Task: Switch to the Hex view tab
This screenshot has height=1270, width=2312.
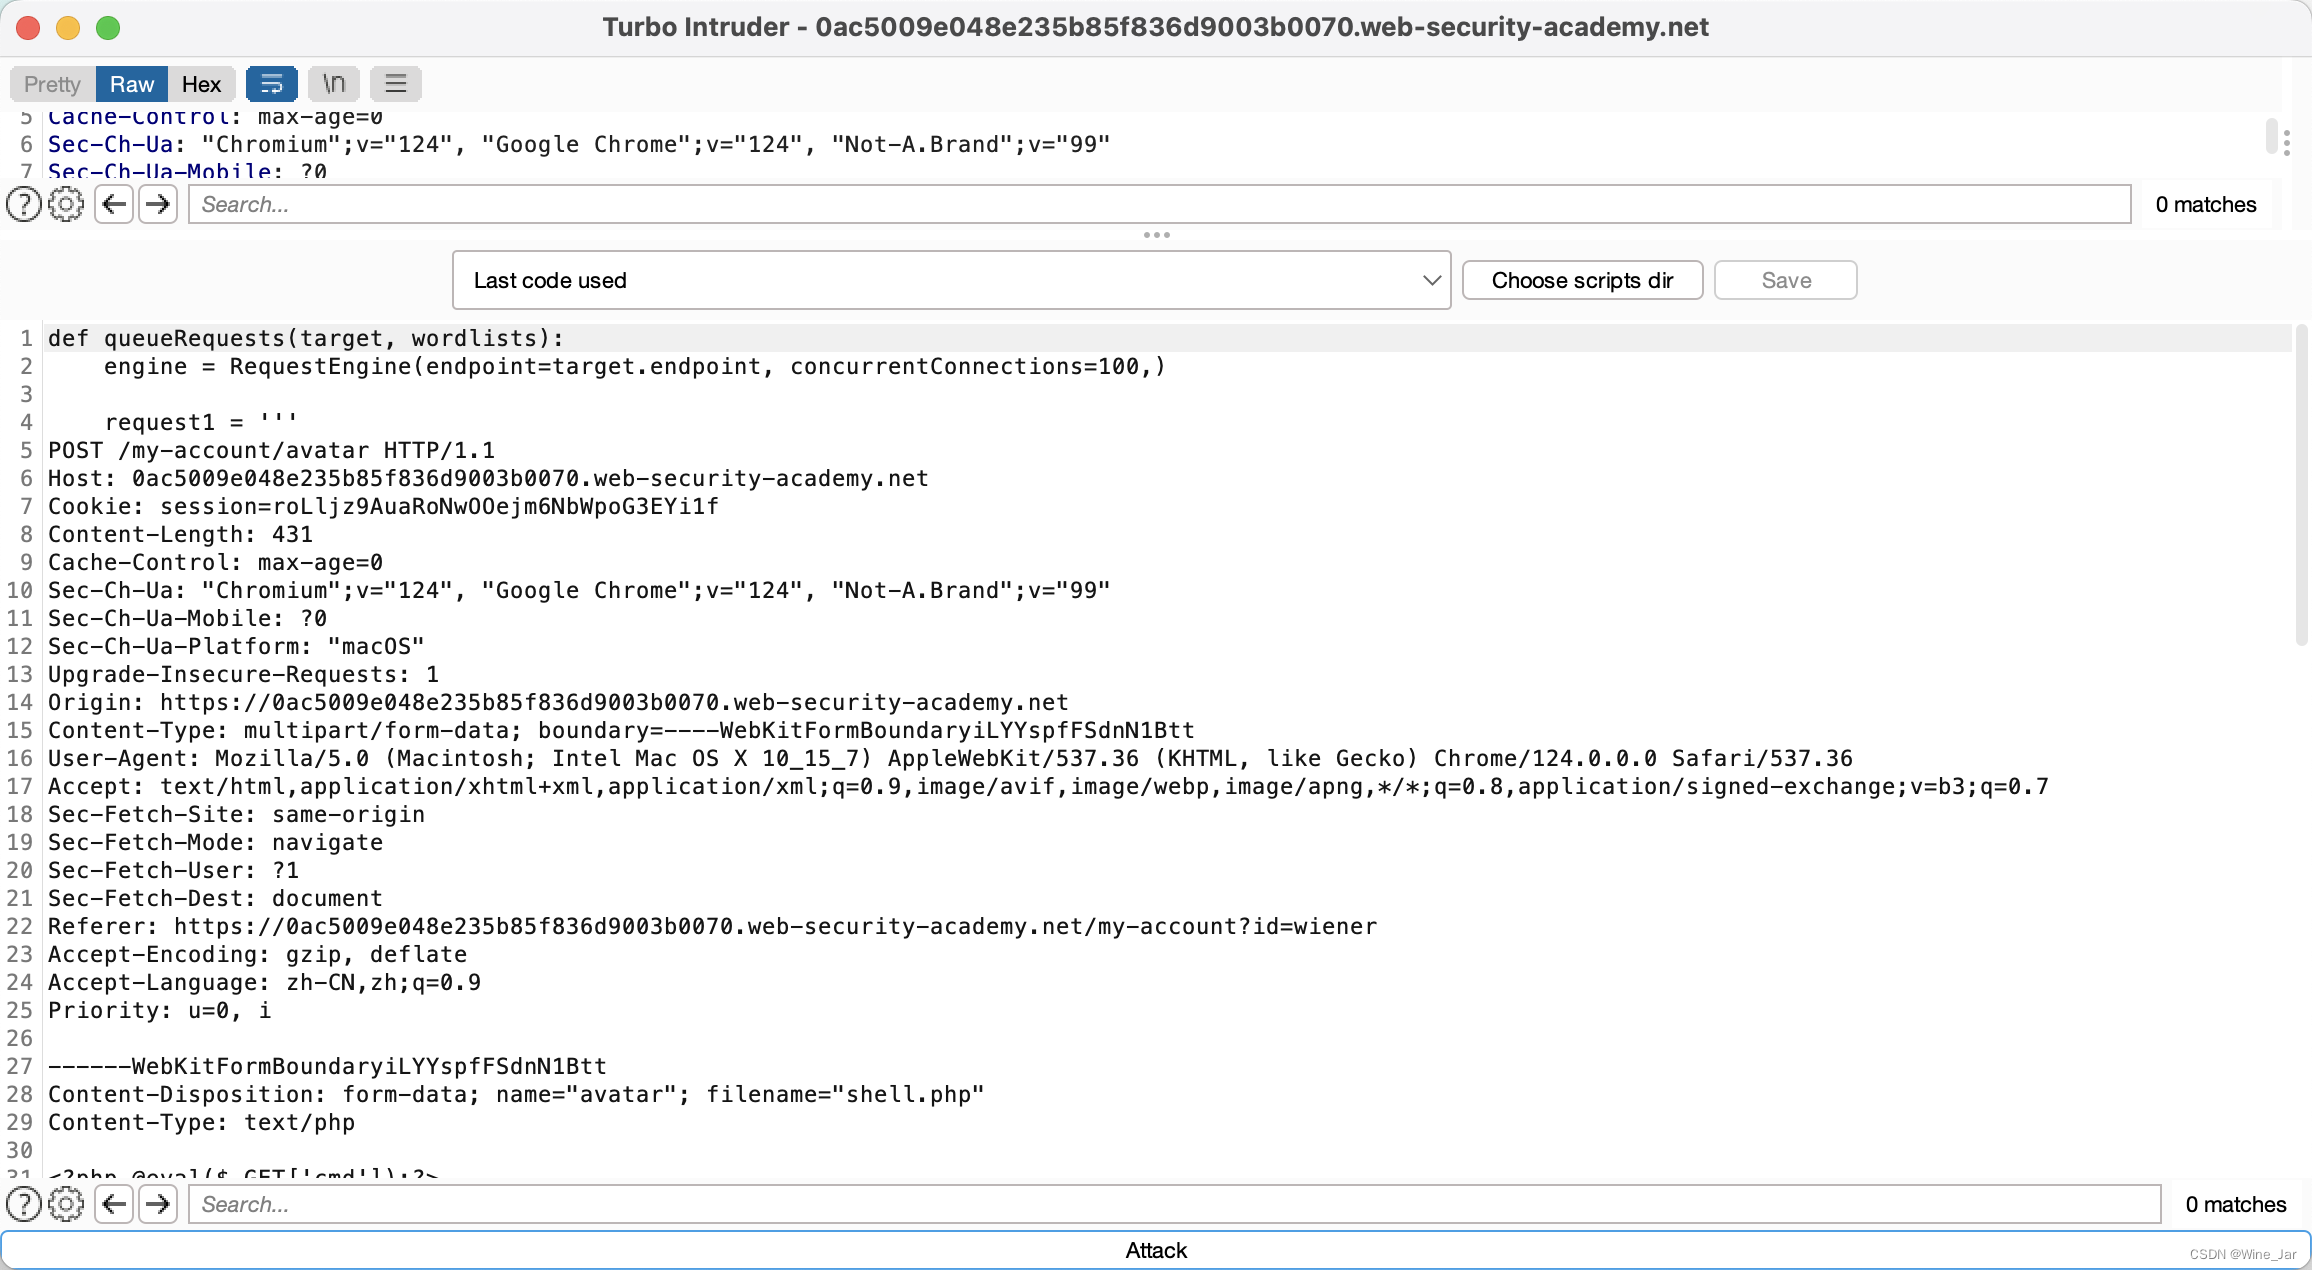Action: [201, 84]
